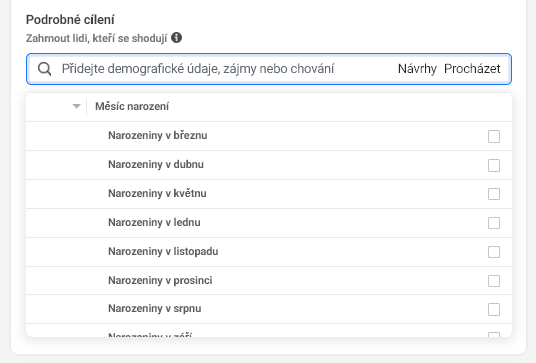Enable the Narozeniny v květnu checkbox

pos(494,194)
